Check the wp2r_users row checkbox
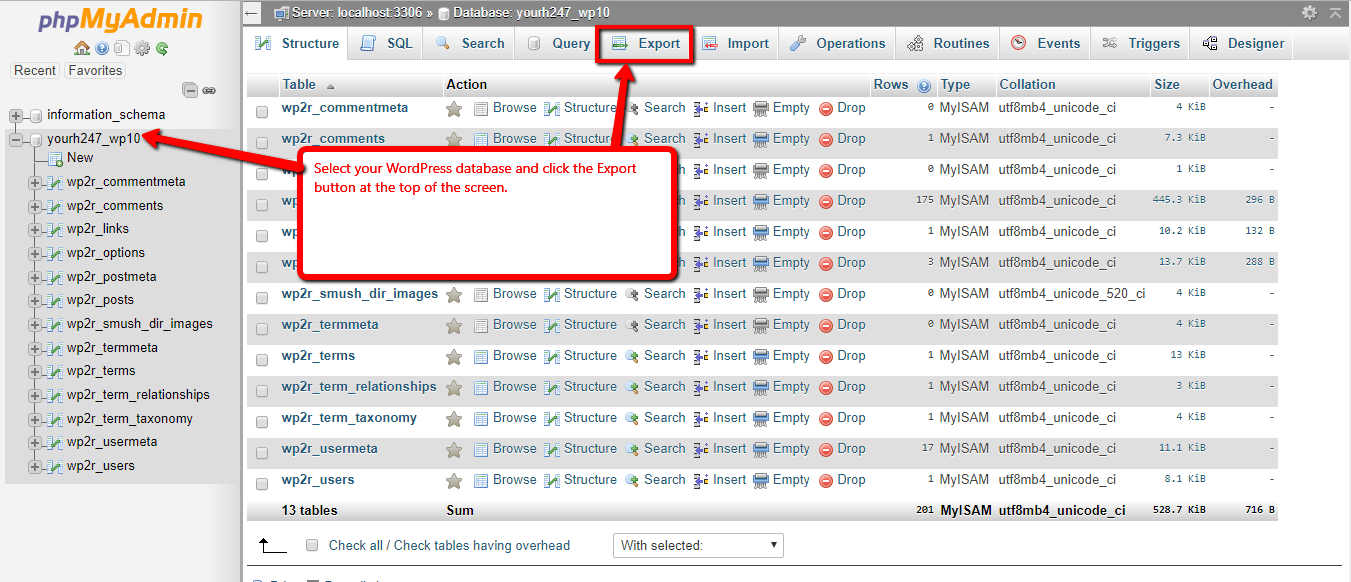The width and height of the screenshot is (1351, 582). 262,484
